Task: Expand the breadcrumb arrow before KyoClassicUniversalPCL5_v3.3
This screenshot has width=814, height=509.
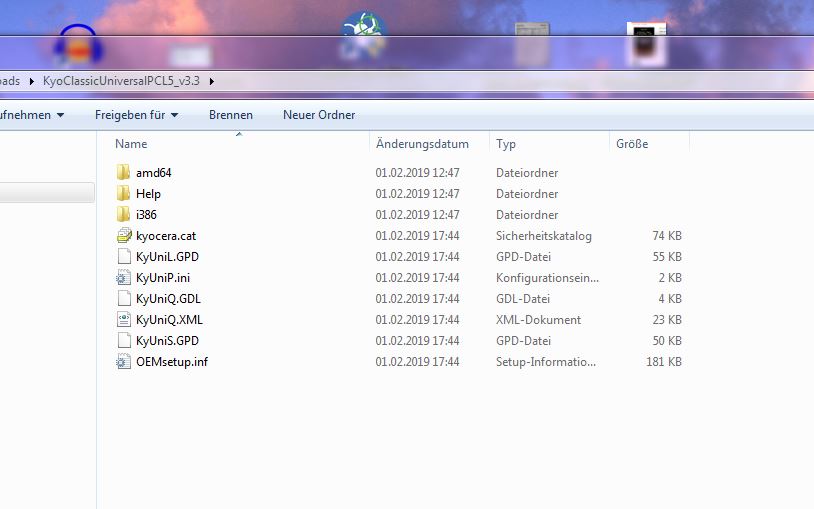Action: (32, 81)
